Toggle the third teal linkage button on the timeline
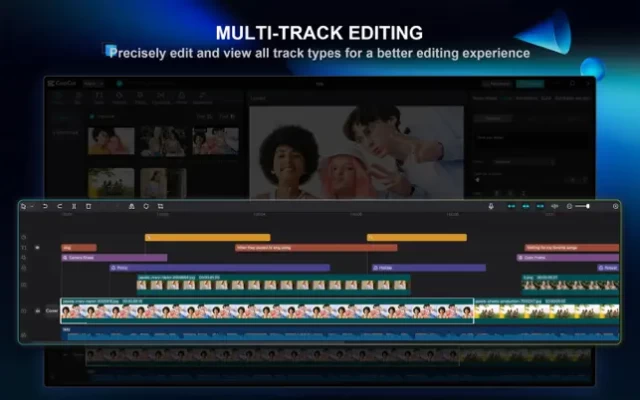Screen dimensions: 640x400 pyautogui.click(x=540, y=206)
